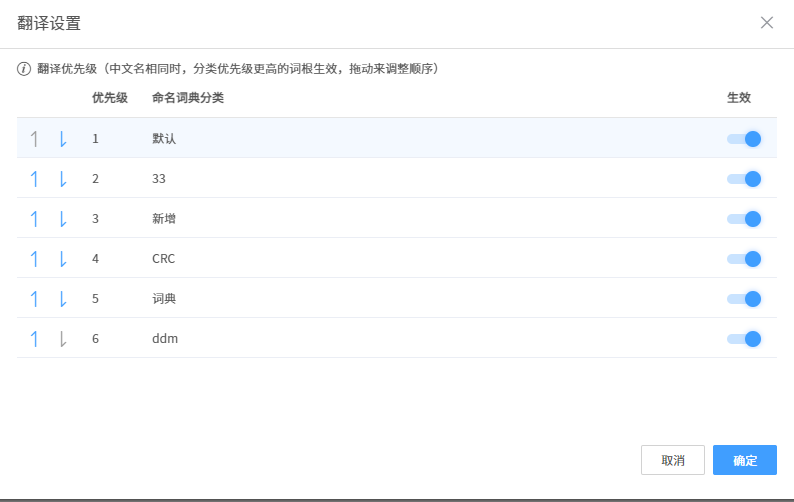Select the 新增 category name
Screen dimensions: 794x502
coord(164,218)
